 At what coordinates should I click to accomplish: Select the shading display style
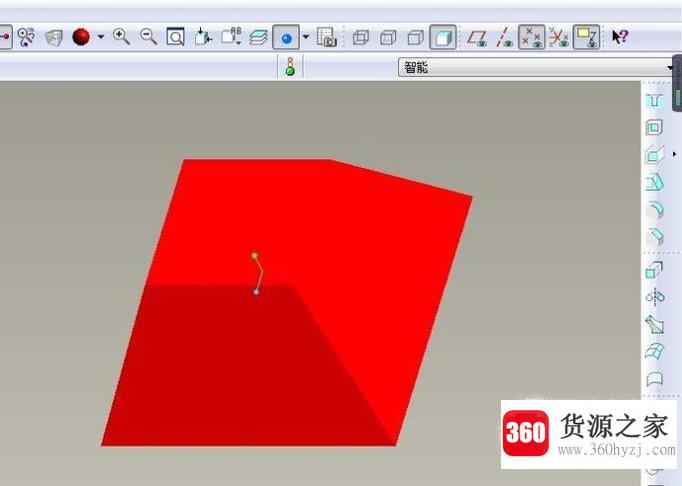[x=443, y=37]
